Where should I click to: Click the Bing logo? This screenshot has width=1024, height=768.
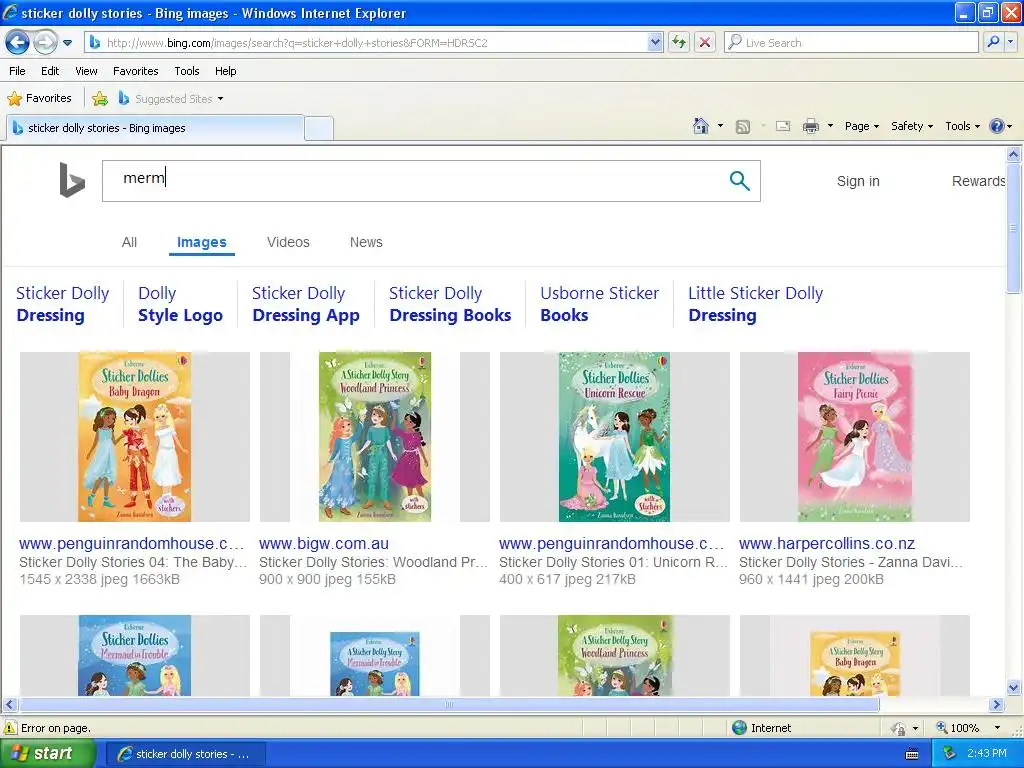coord(72,180)
